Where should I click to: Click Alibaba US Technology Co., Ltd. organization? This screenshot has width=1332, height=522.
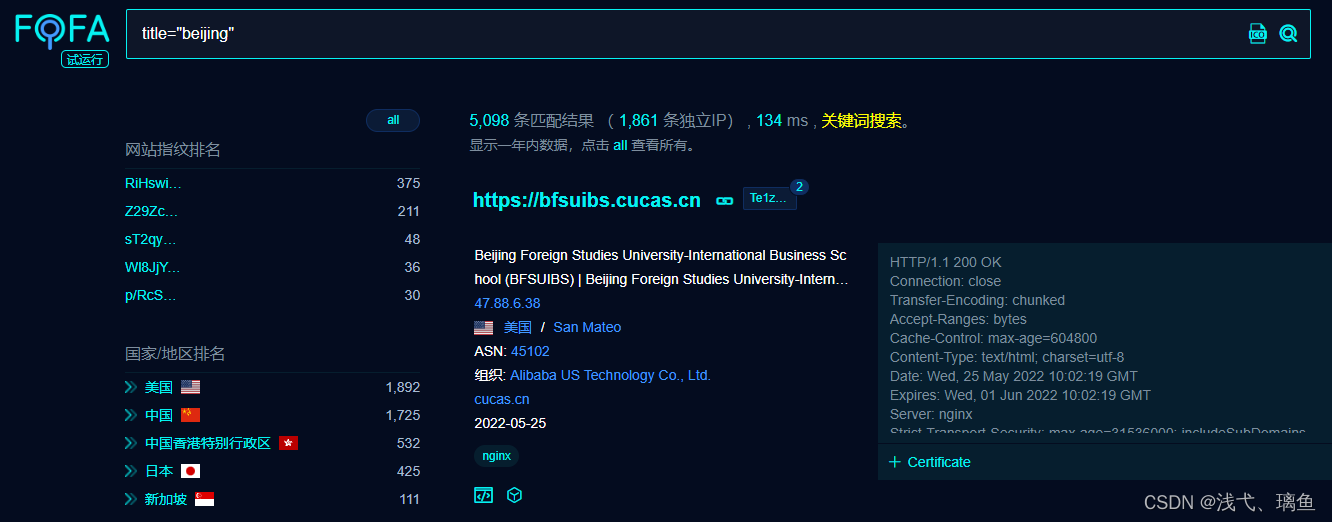610,375
